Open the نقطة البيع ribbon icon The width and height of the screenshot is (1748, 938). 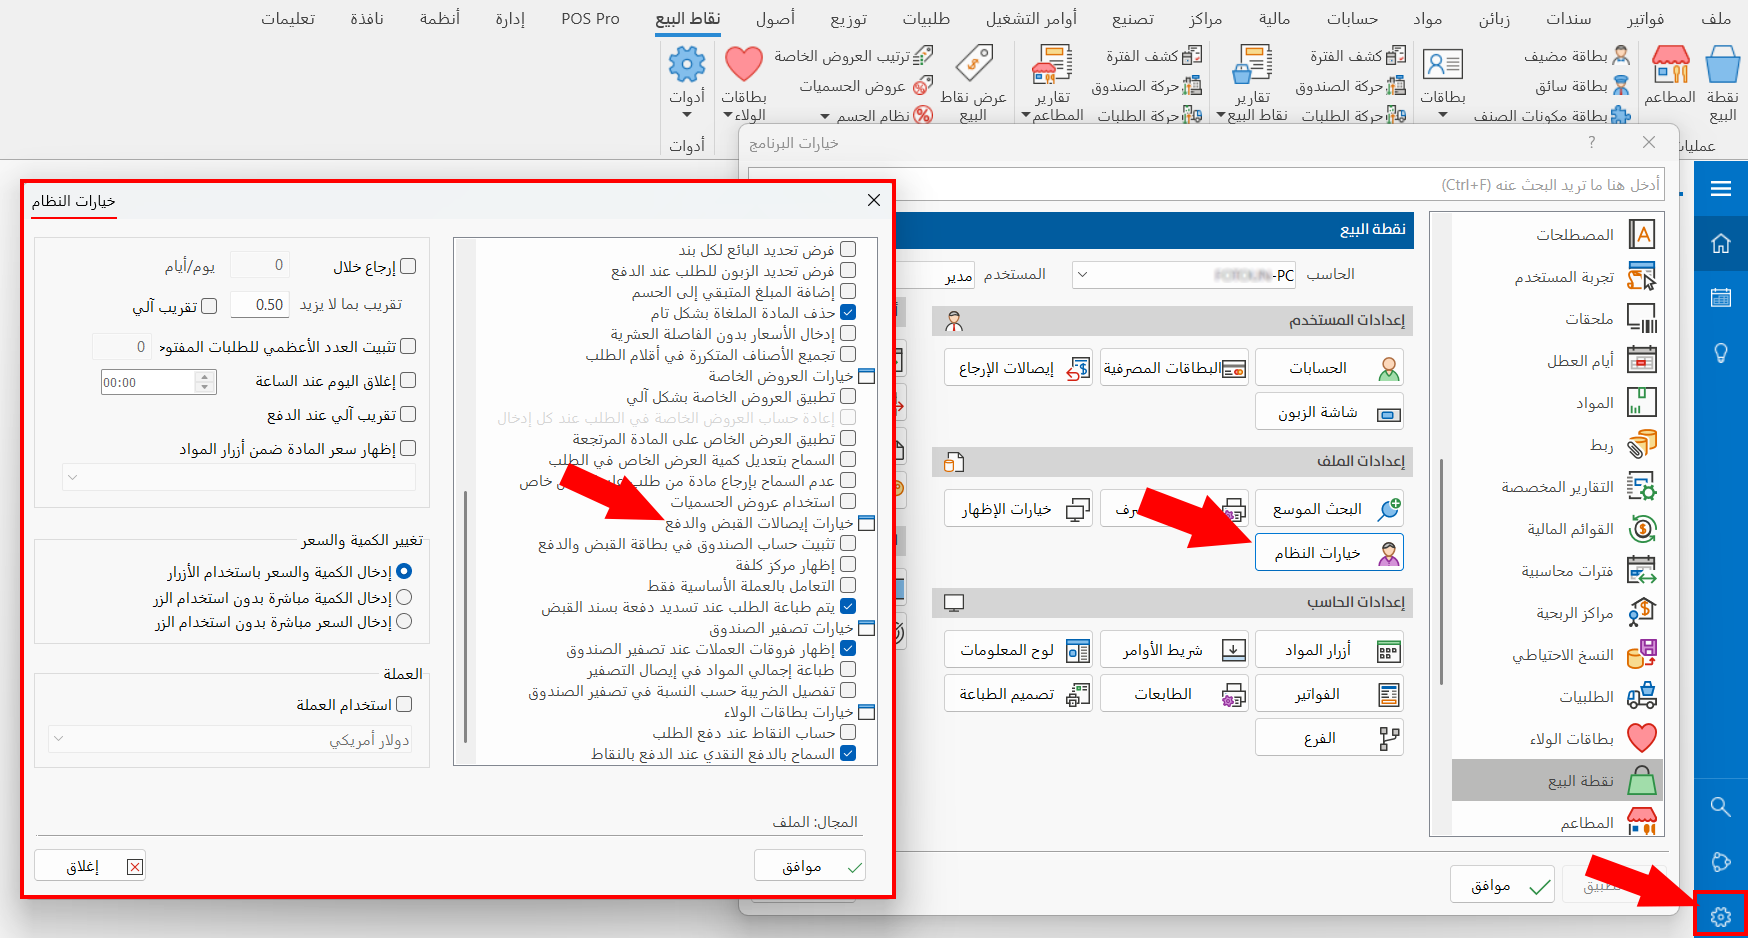click(1723, 83)
